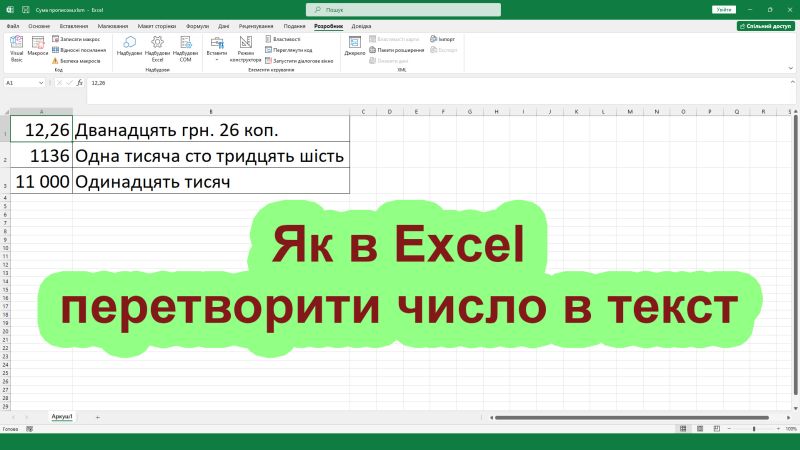This screenshot has width=800, height=450.
Task: Switch to the Дані tab
Action: [x=223, y=26]
